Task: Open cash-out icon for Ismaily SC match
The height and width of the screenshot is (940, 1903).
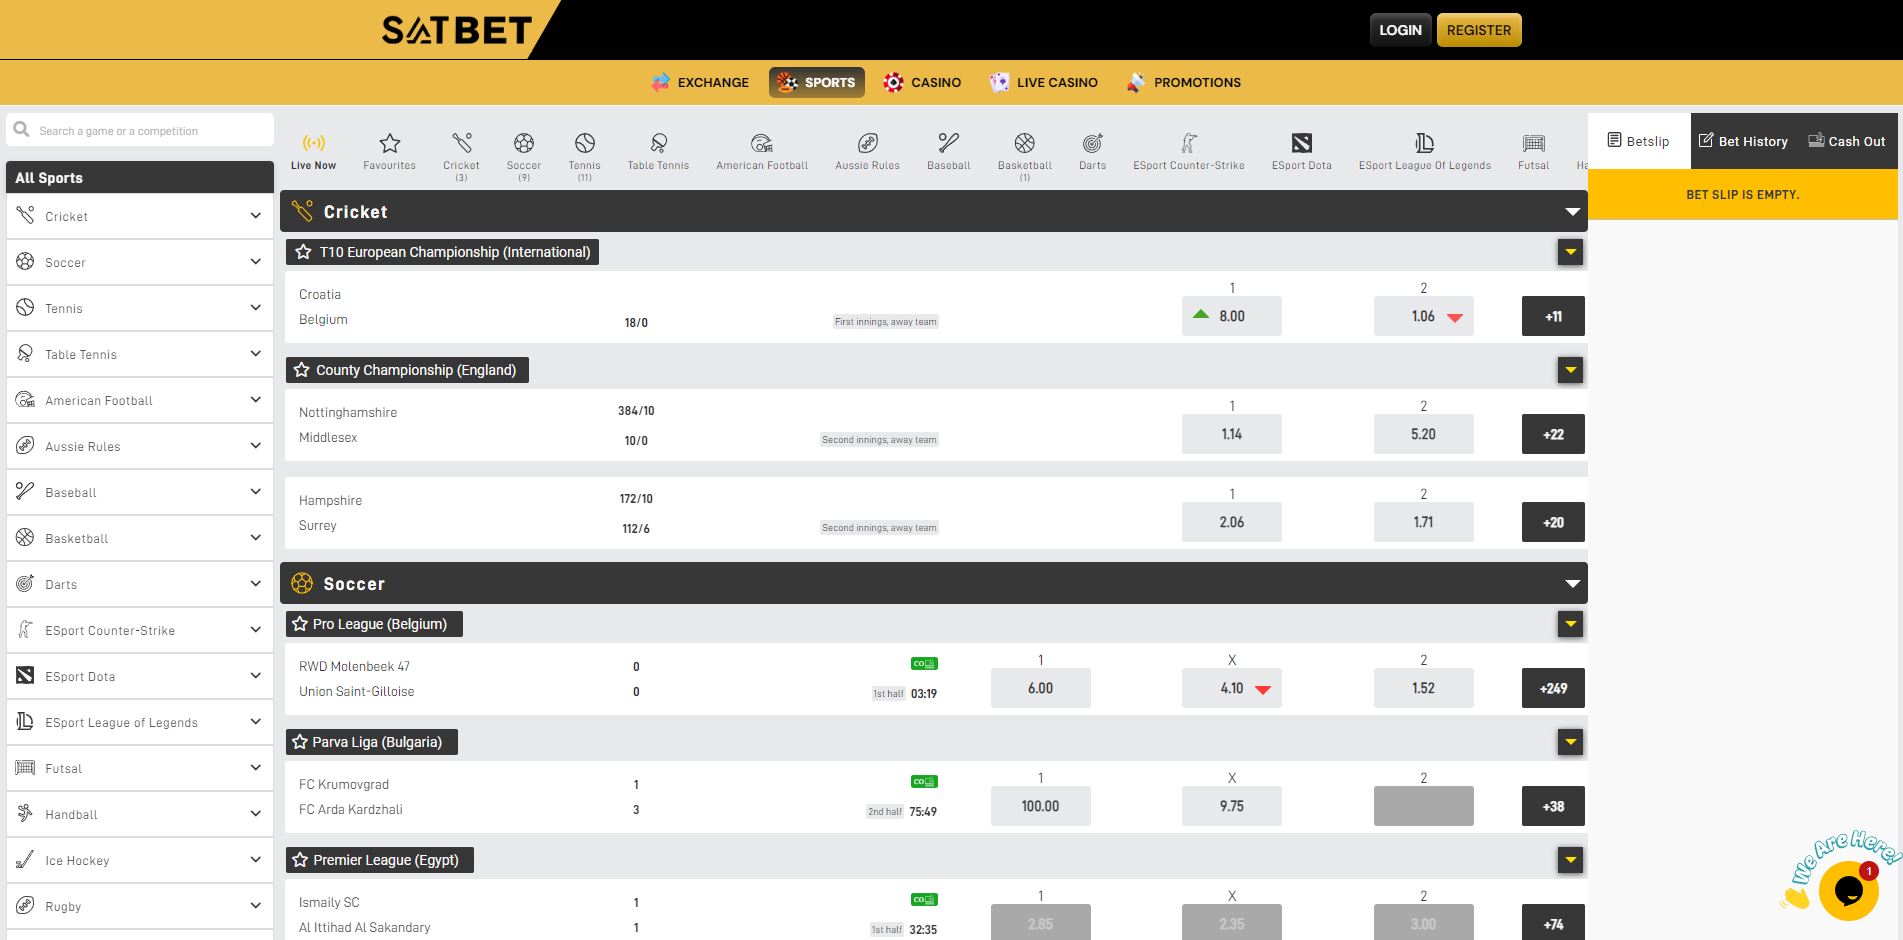Action: coord(924,899)
